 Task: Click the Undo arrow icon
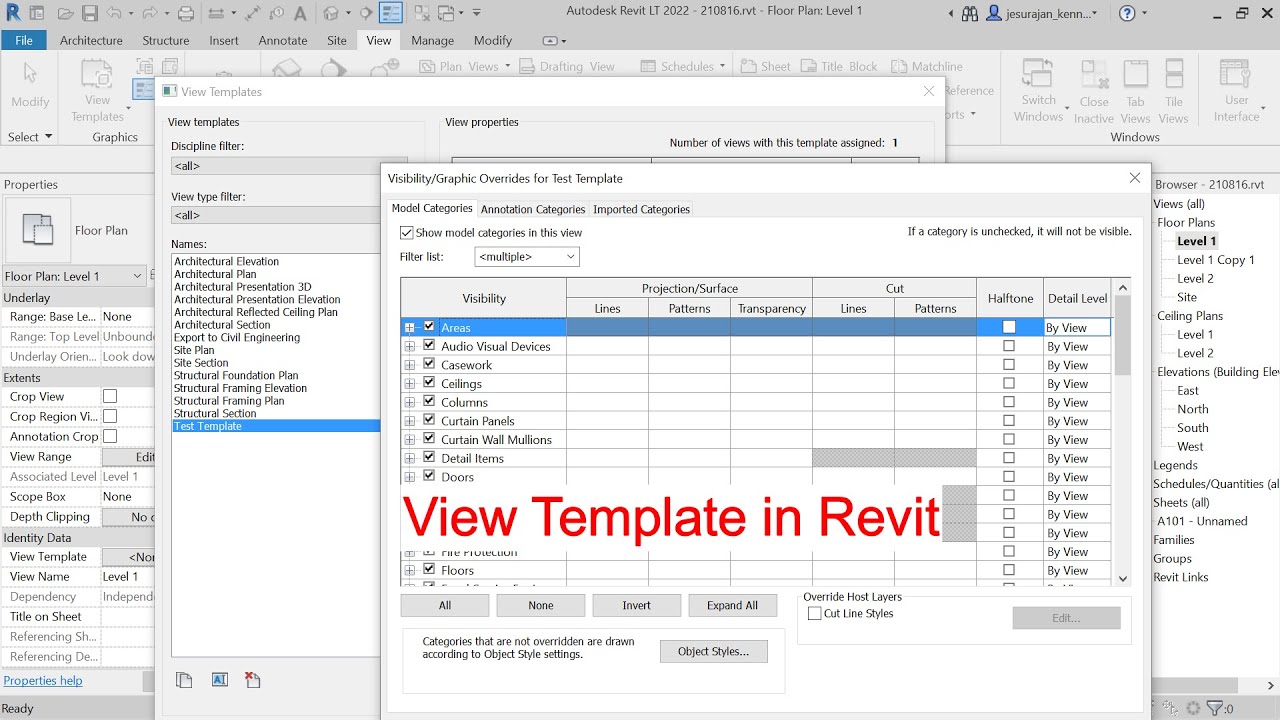(x=113, y=14)
